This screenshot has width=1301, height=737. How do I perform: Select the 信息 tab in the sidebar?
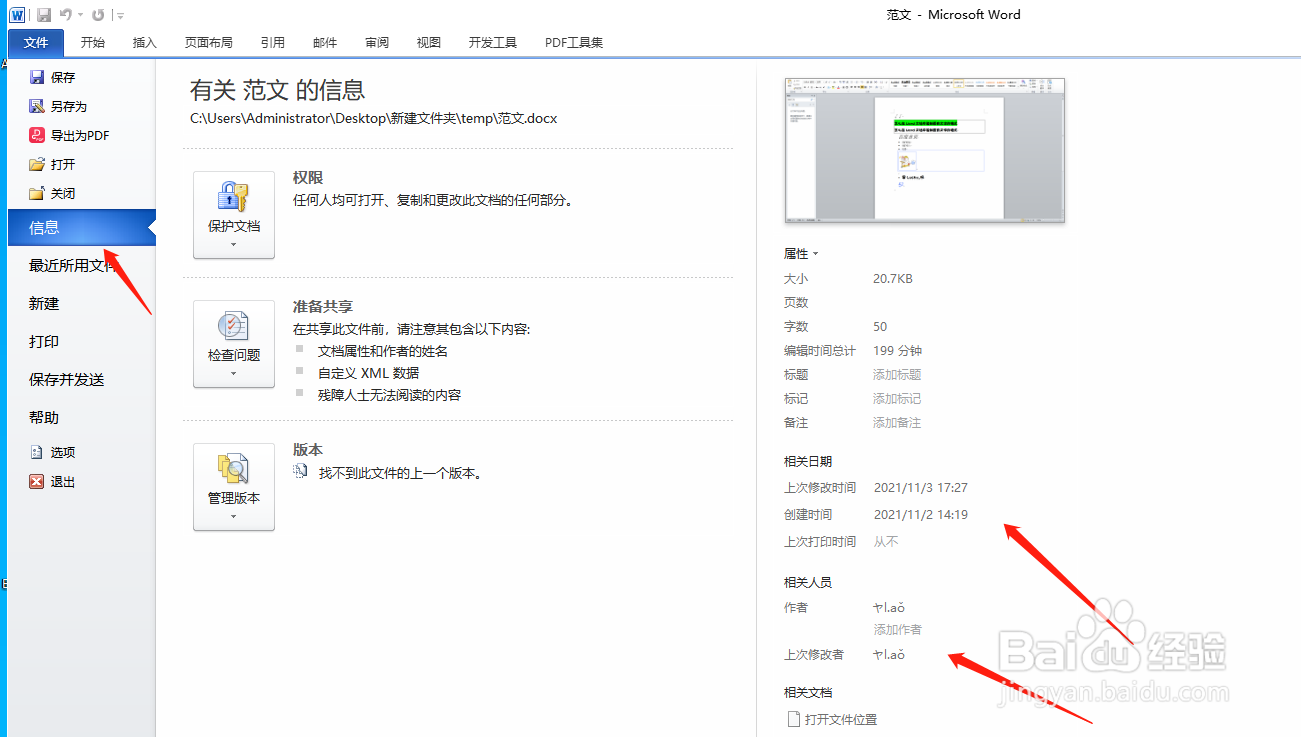tap(81, 227)
